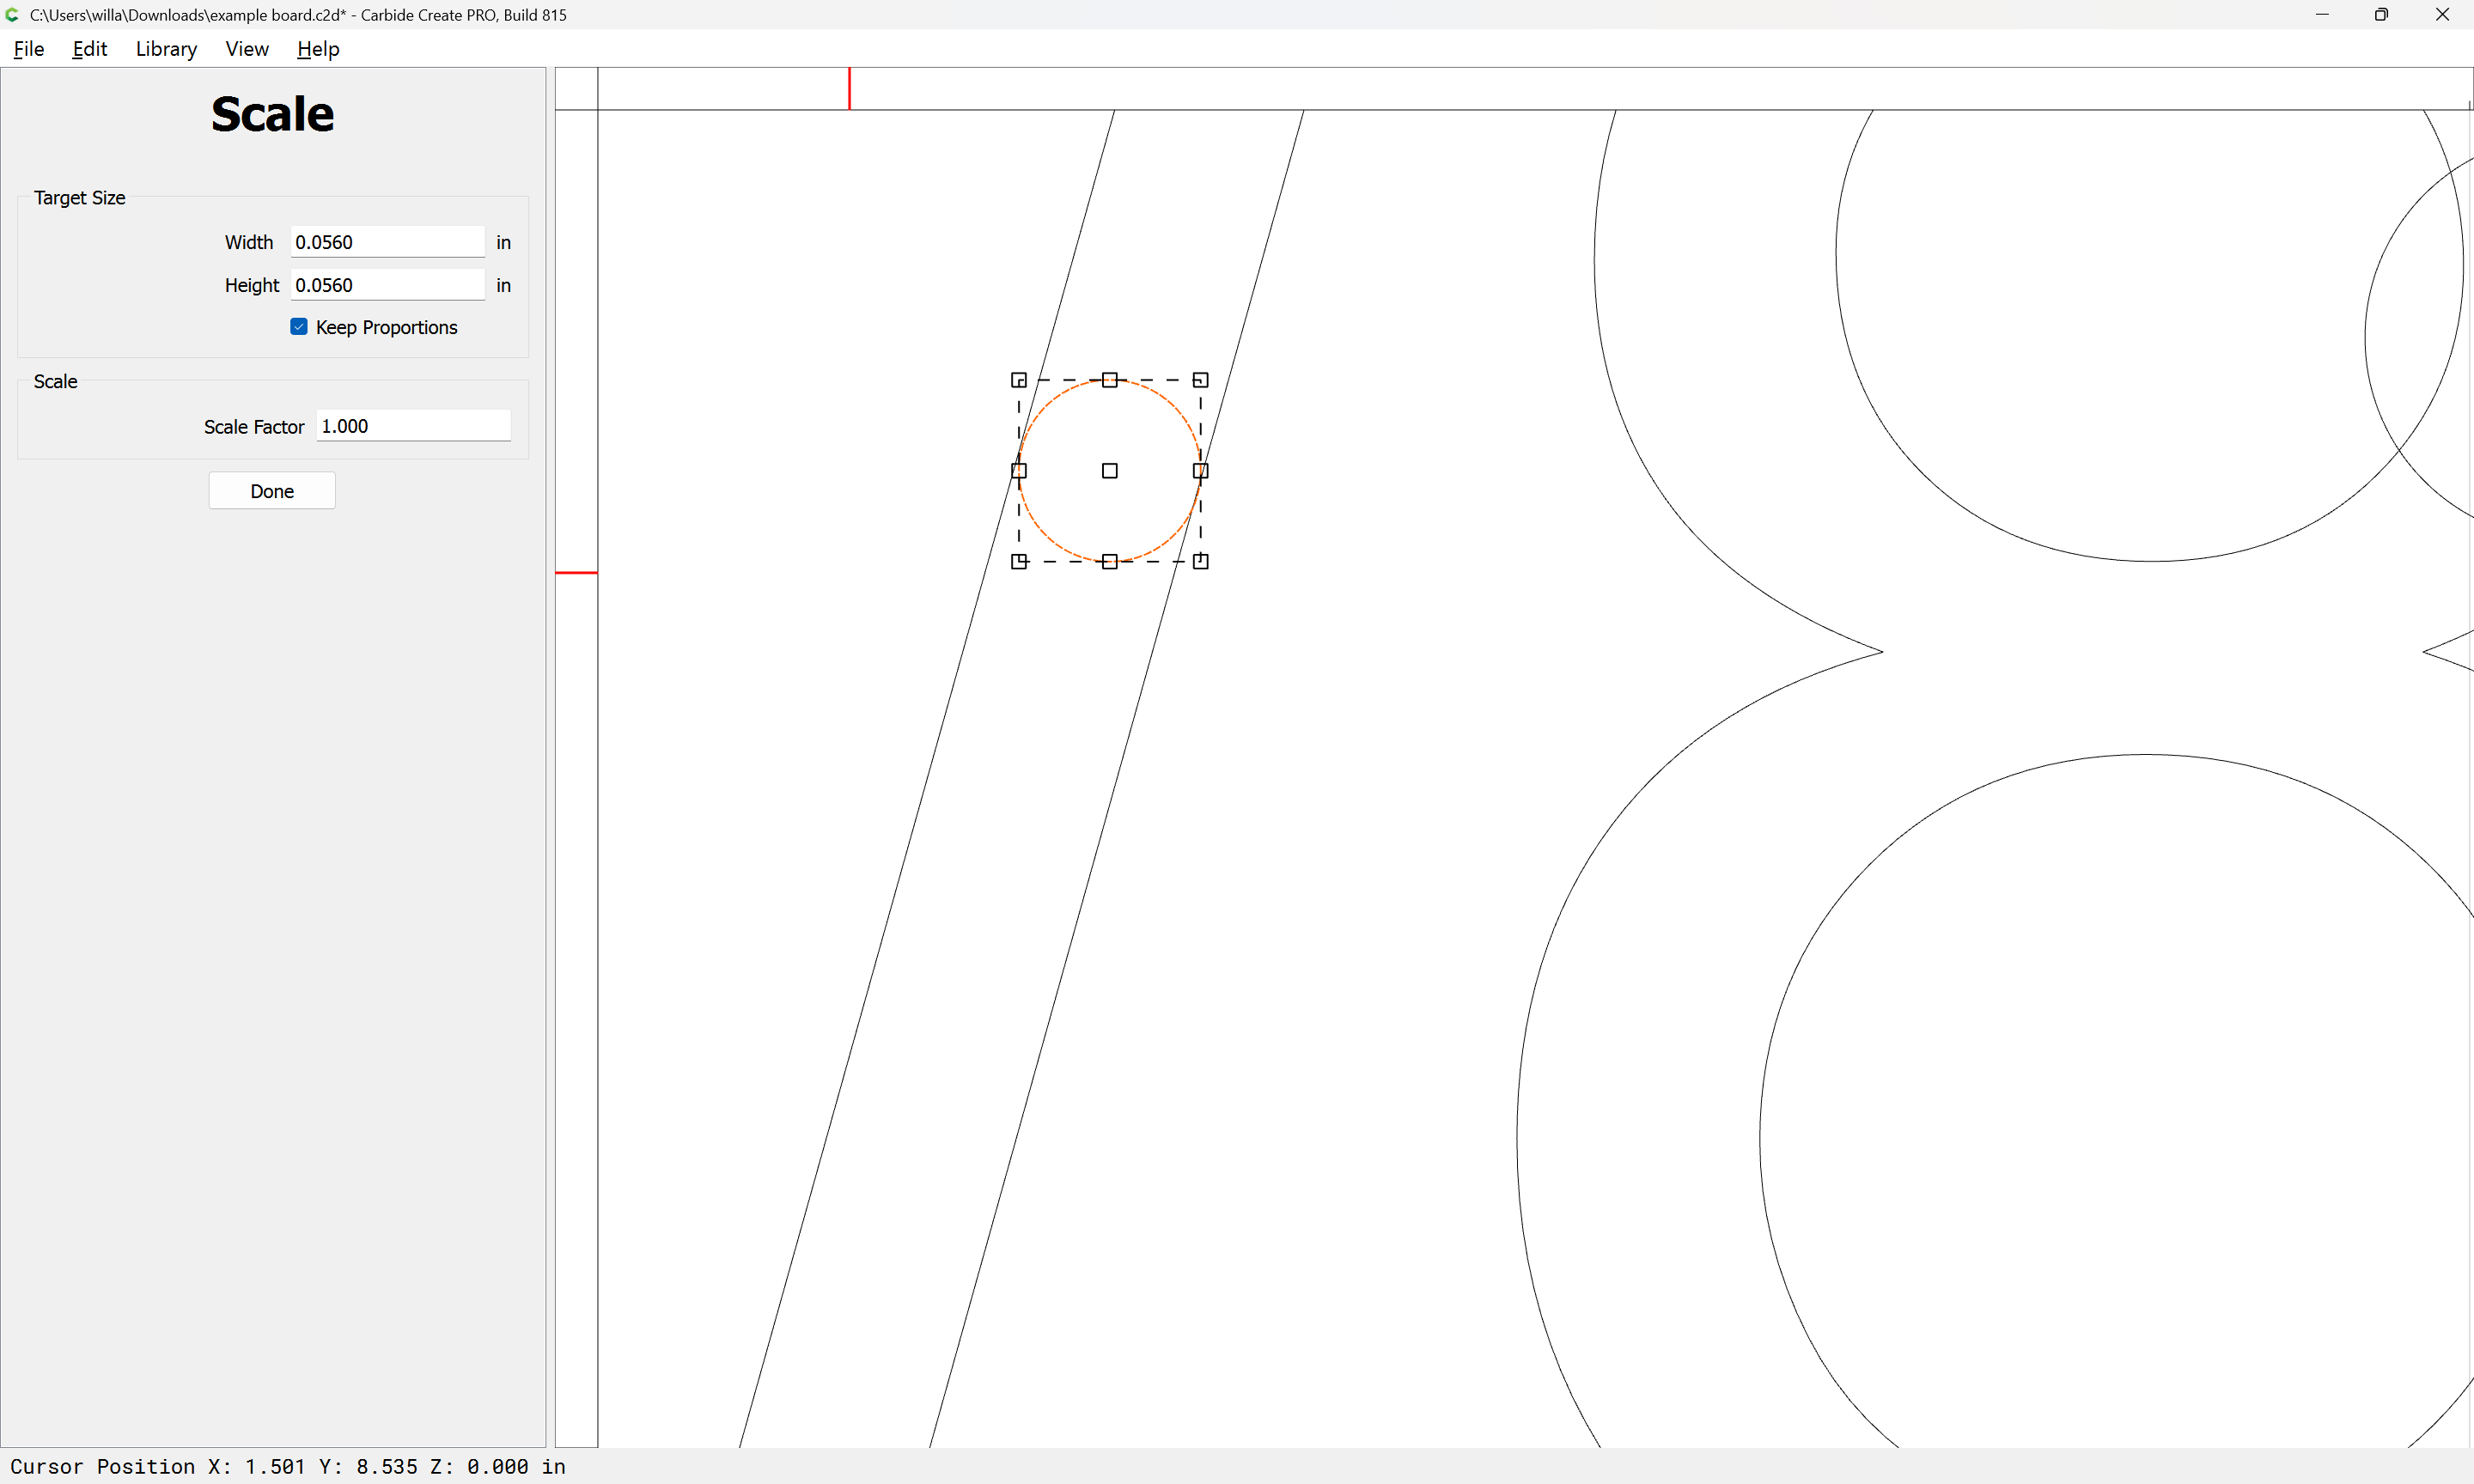Click the Scale panel heading
2474x1484 pixels.
(x=272, y=114)
